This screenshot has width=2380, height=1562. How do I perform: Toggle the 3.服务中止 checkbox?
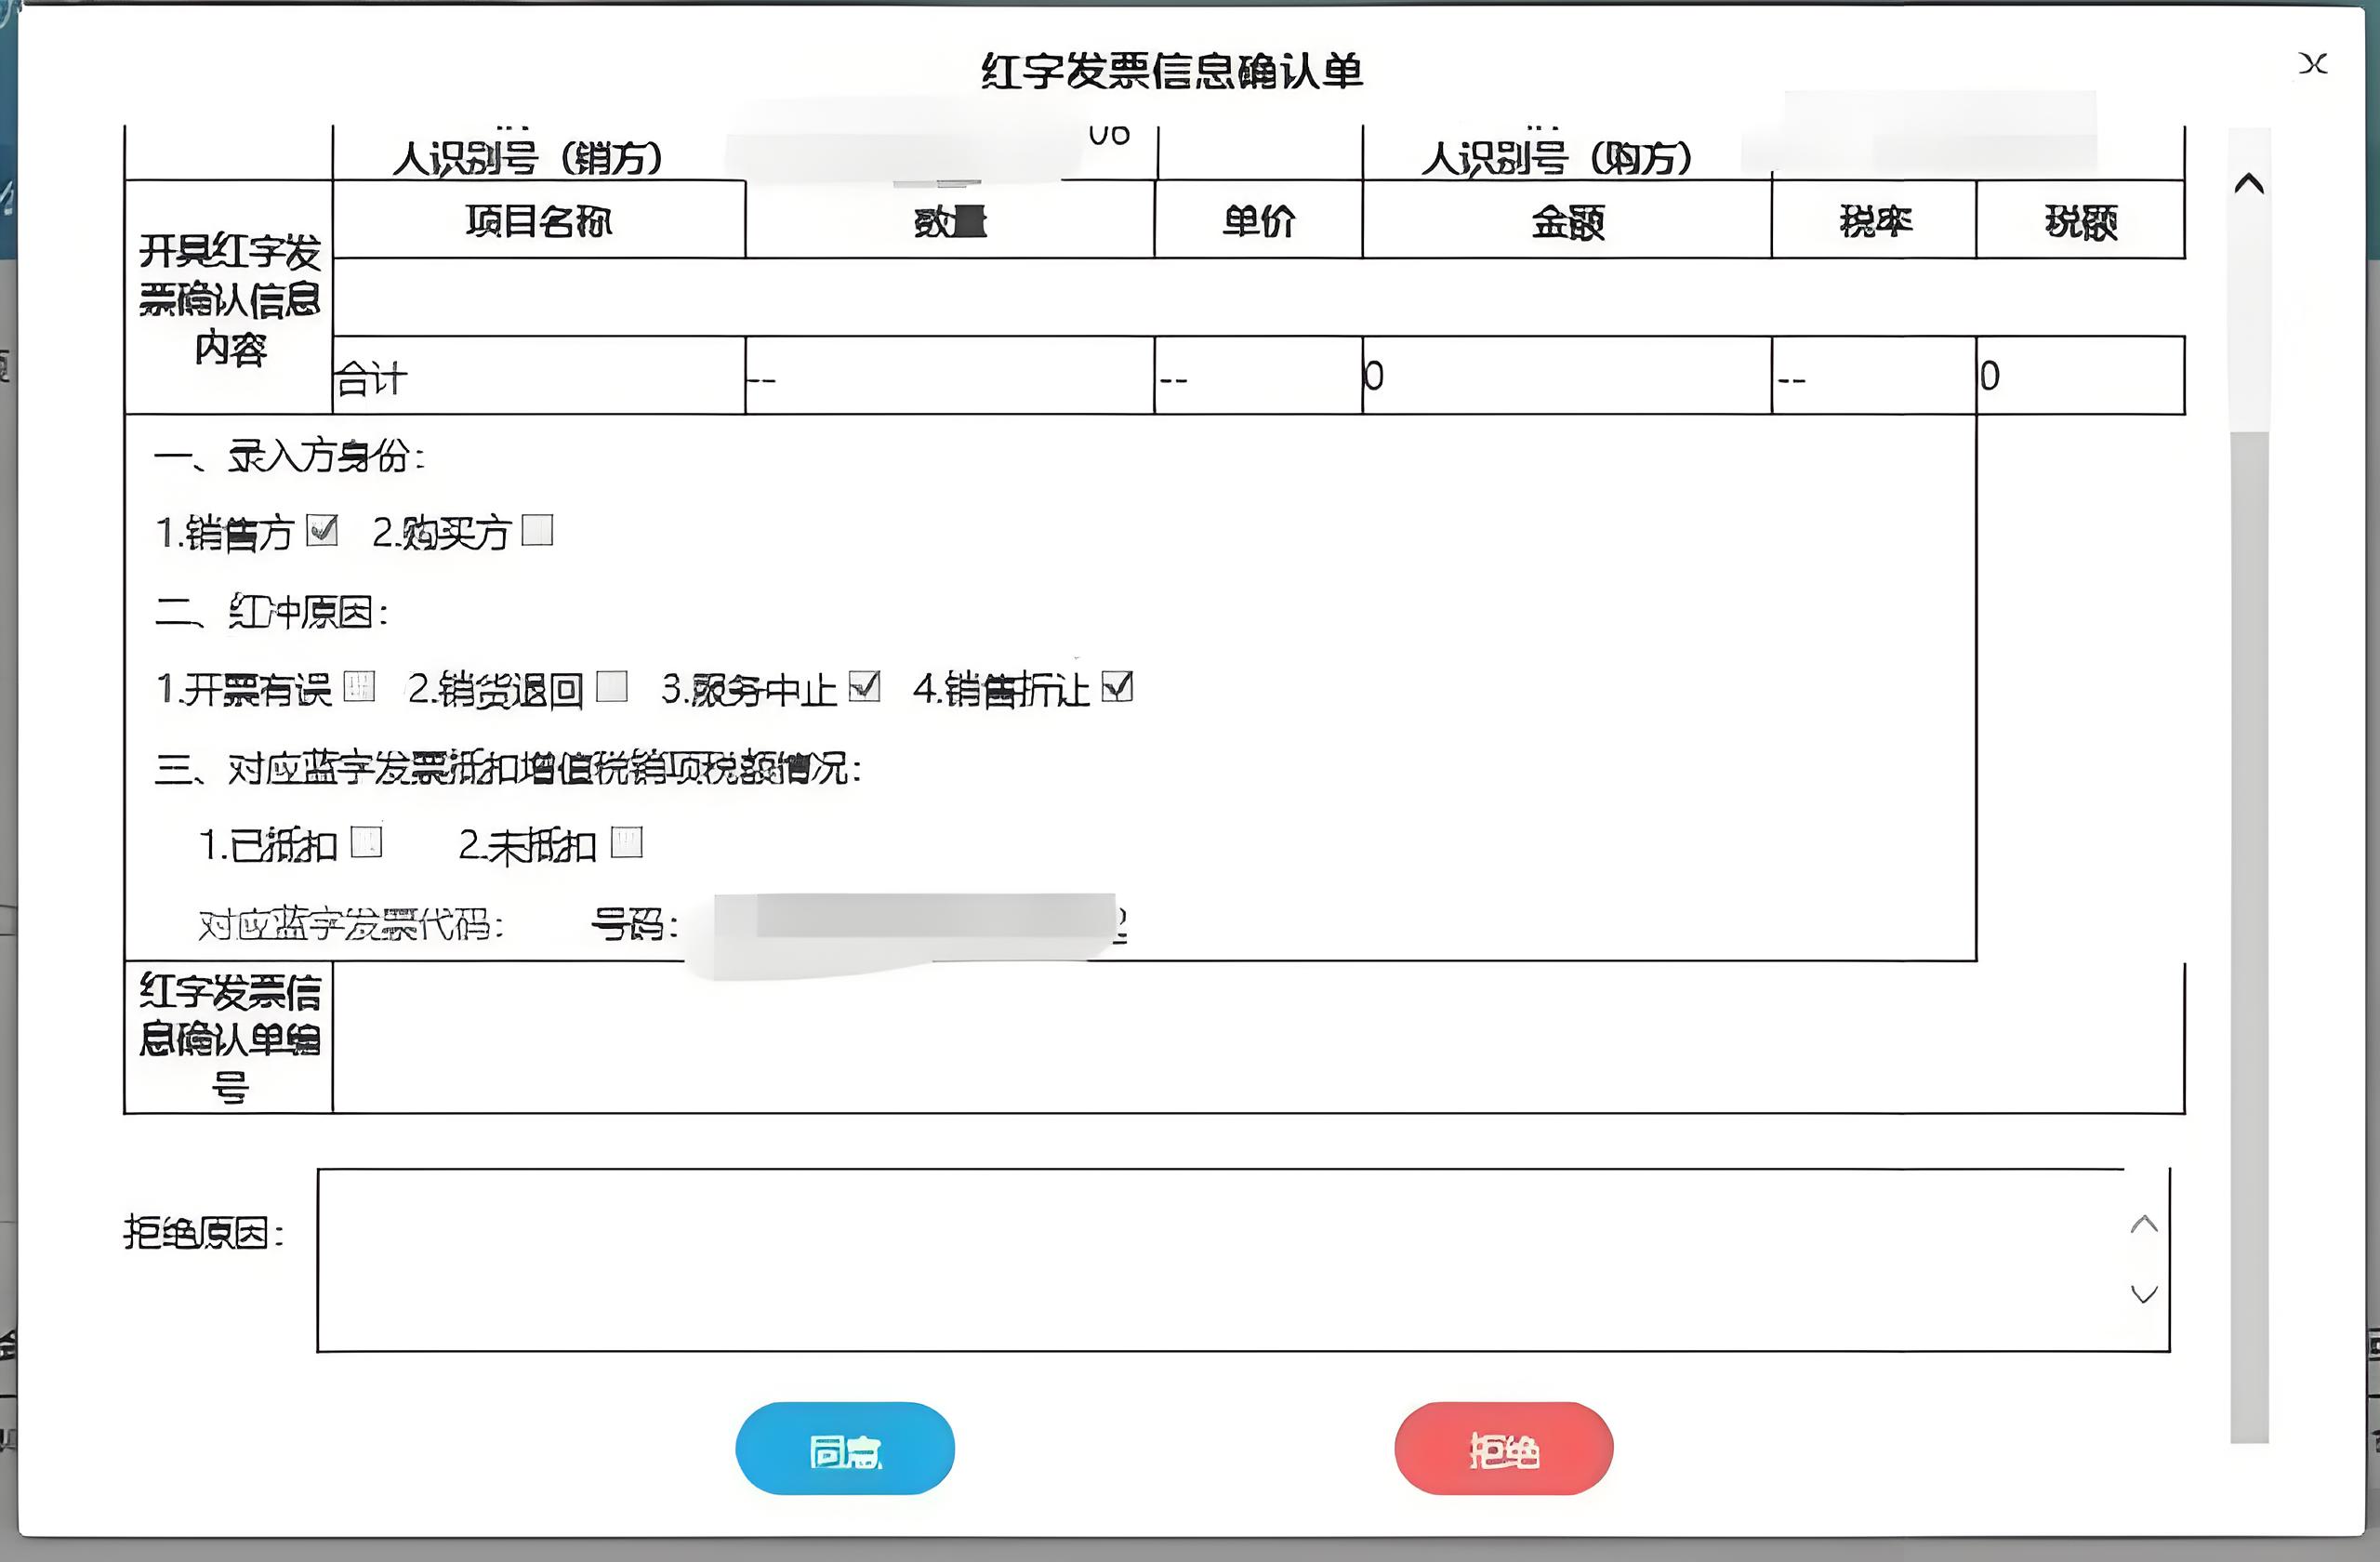[x=864, y=686]
